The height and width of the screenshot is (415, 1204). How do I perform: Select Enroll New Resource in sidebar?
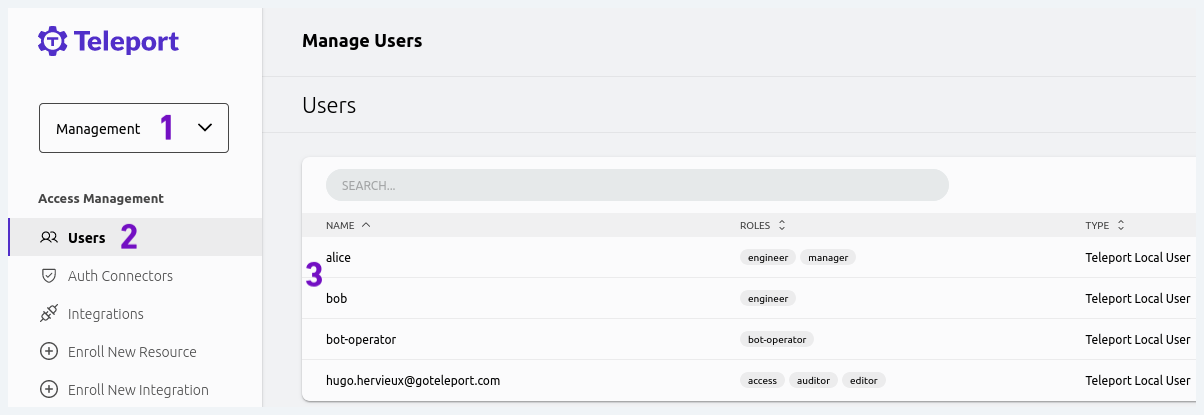pyautogui.click(x=132, y=352)
